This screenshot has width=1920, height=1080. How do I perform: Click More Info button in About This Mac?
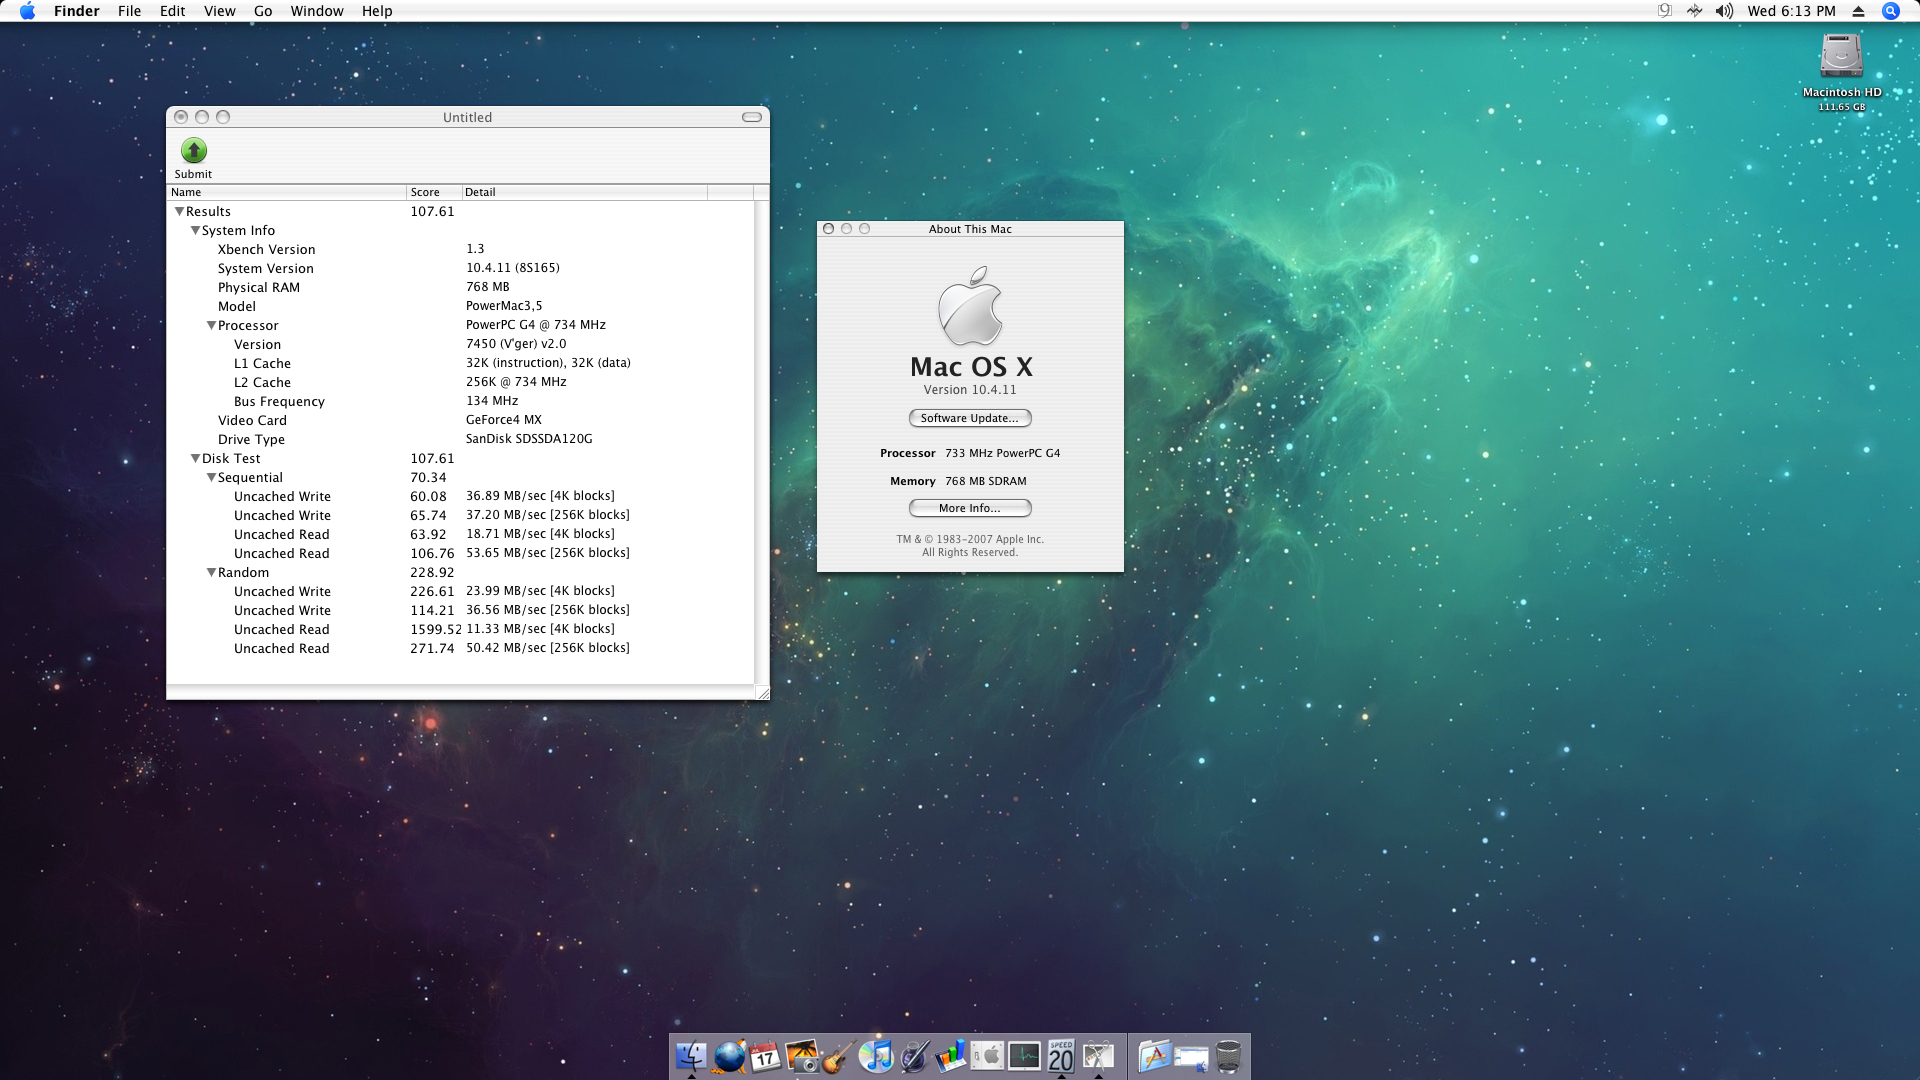(969, 508)
